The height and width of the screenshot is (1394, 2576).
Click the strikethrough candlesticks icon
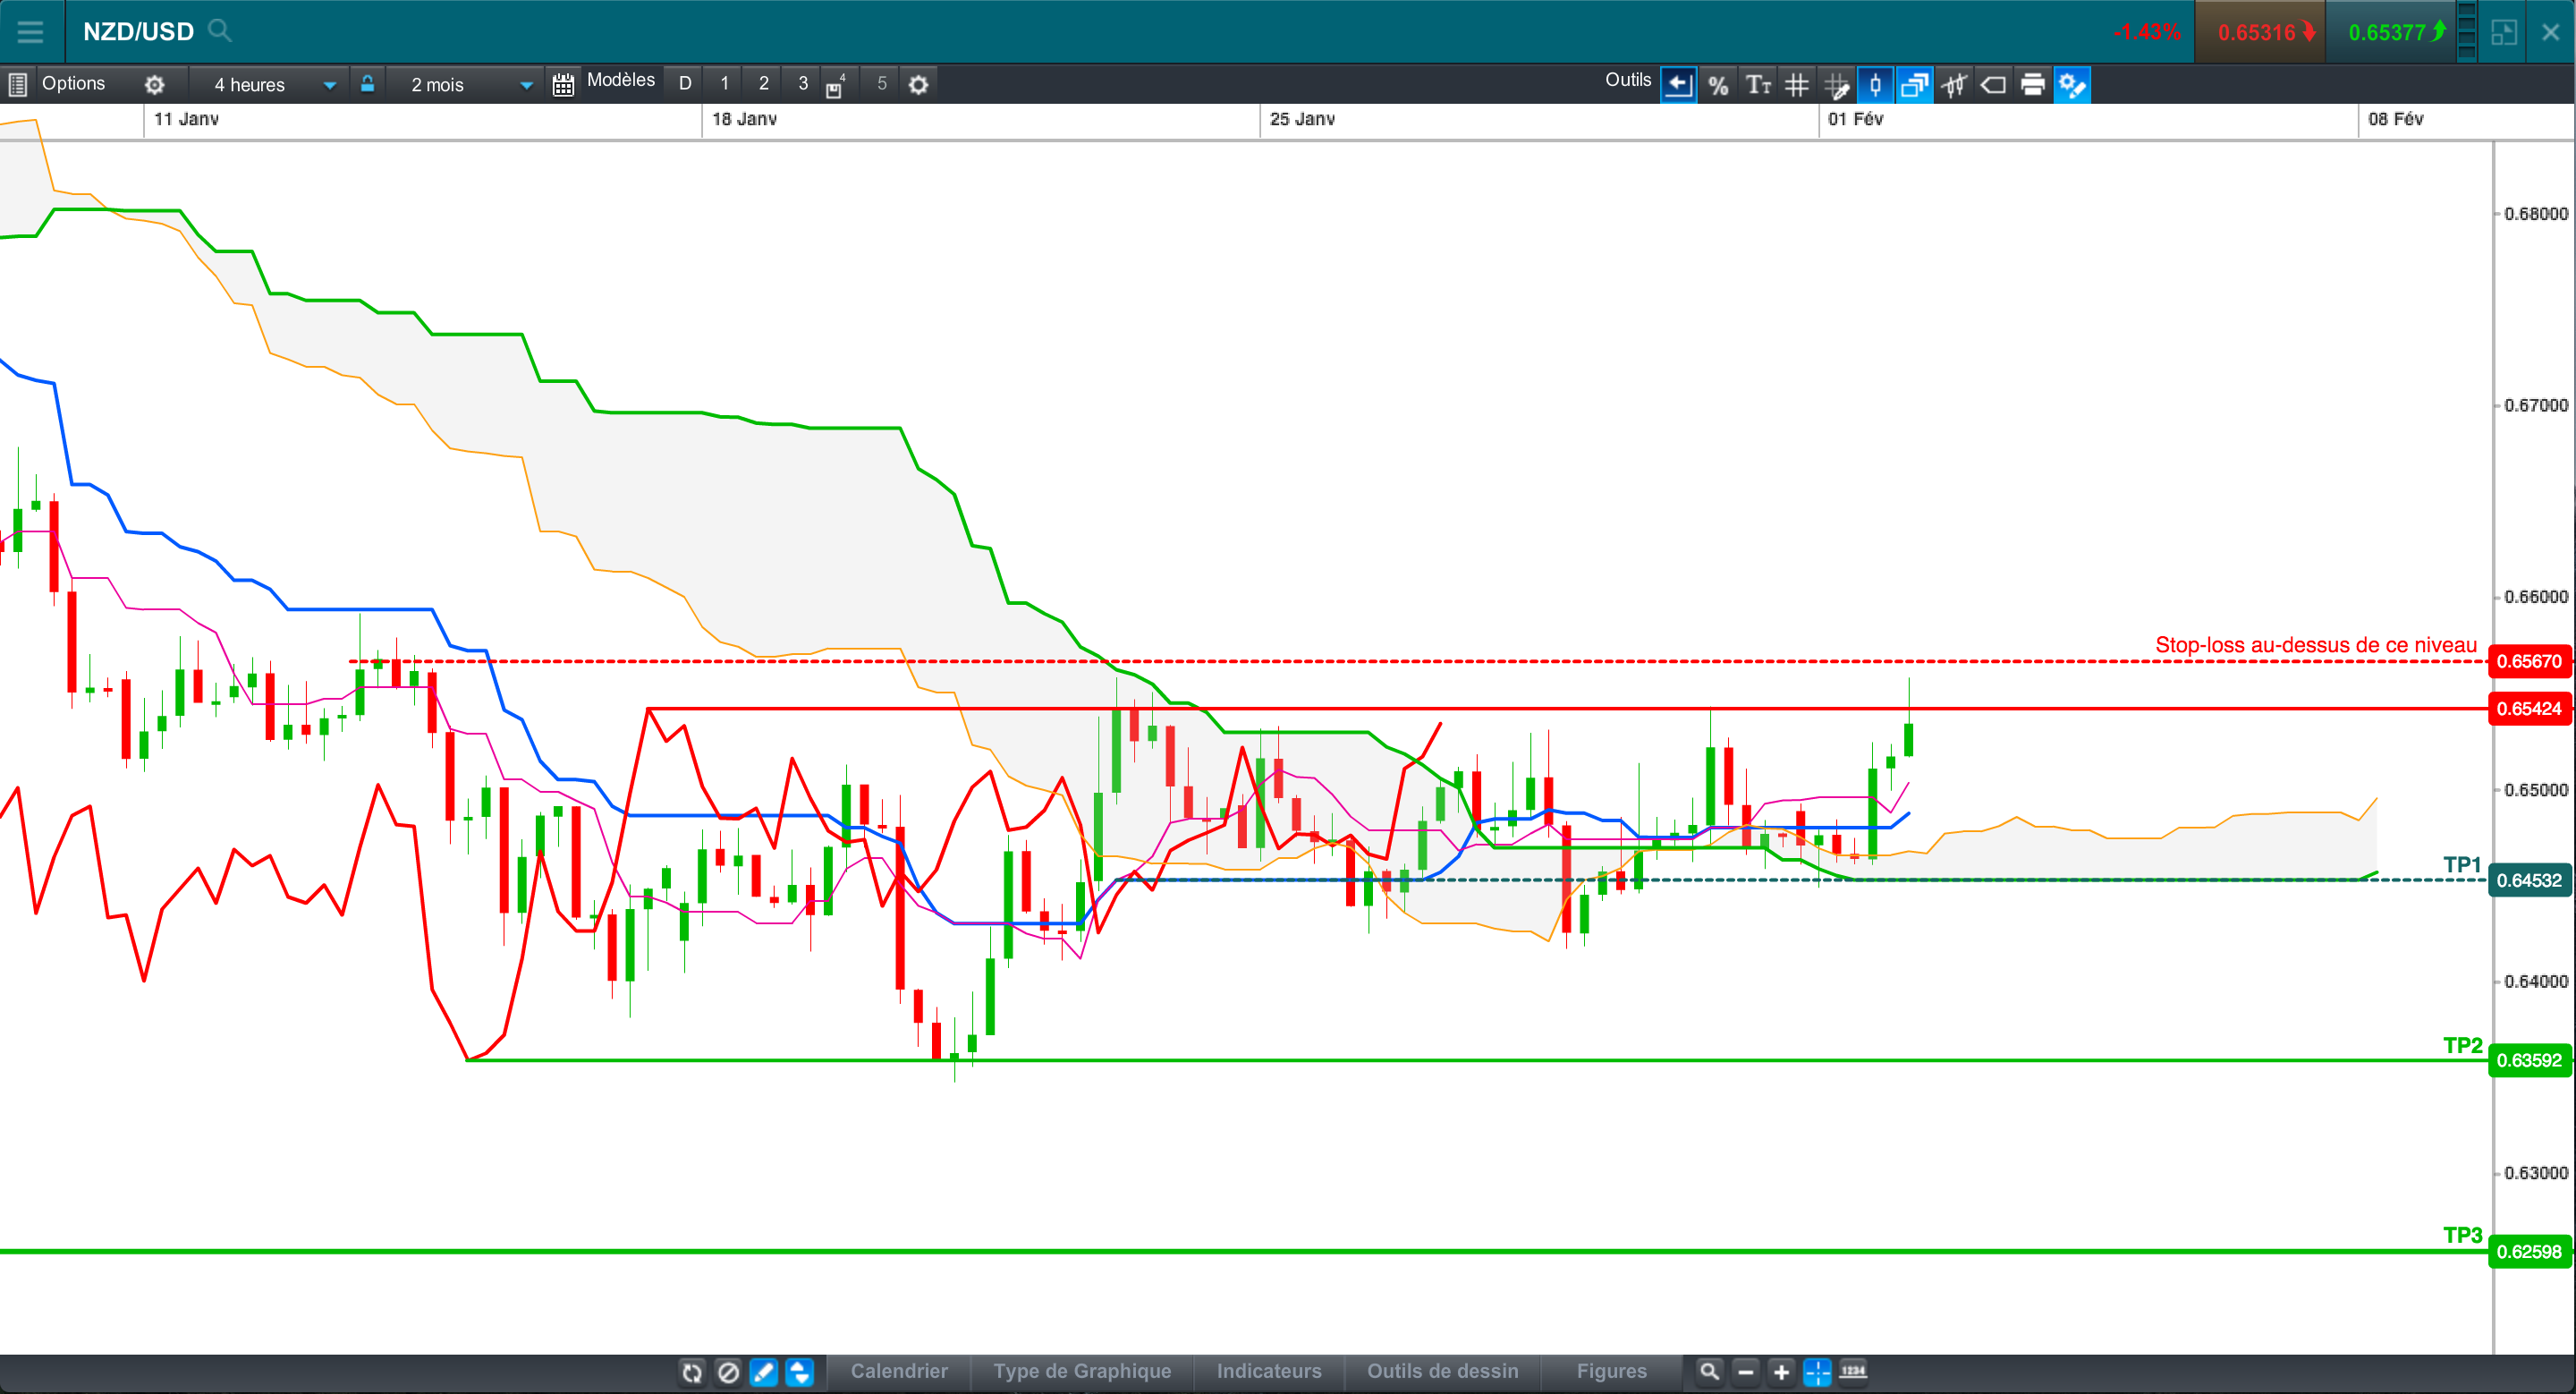1954,85
